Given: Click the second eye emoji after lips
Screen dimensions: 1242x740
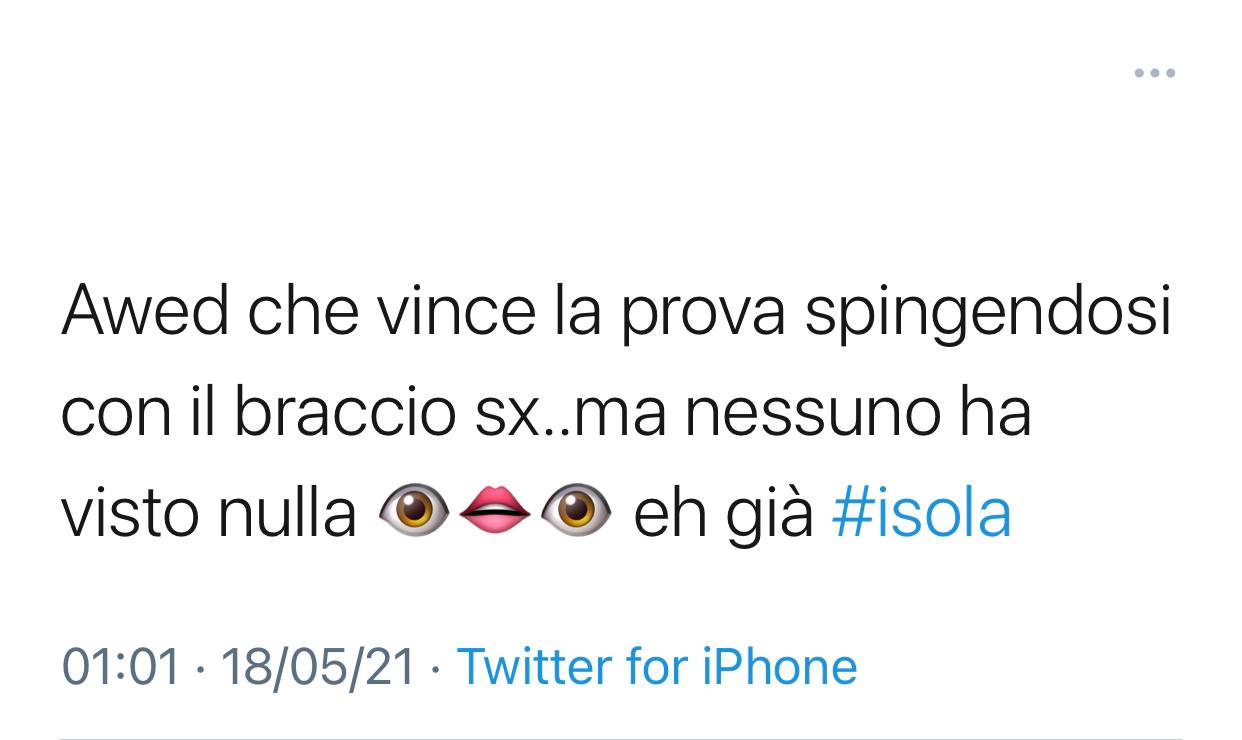Looking at the screenshot, I should pos(575,511).
